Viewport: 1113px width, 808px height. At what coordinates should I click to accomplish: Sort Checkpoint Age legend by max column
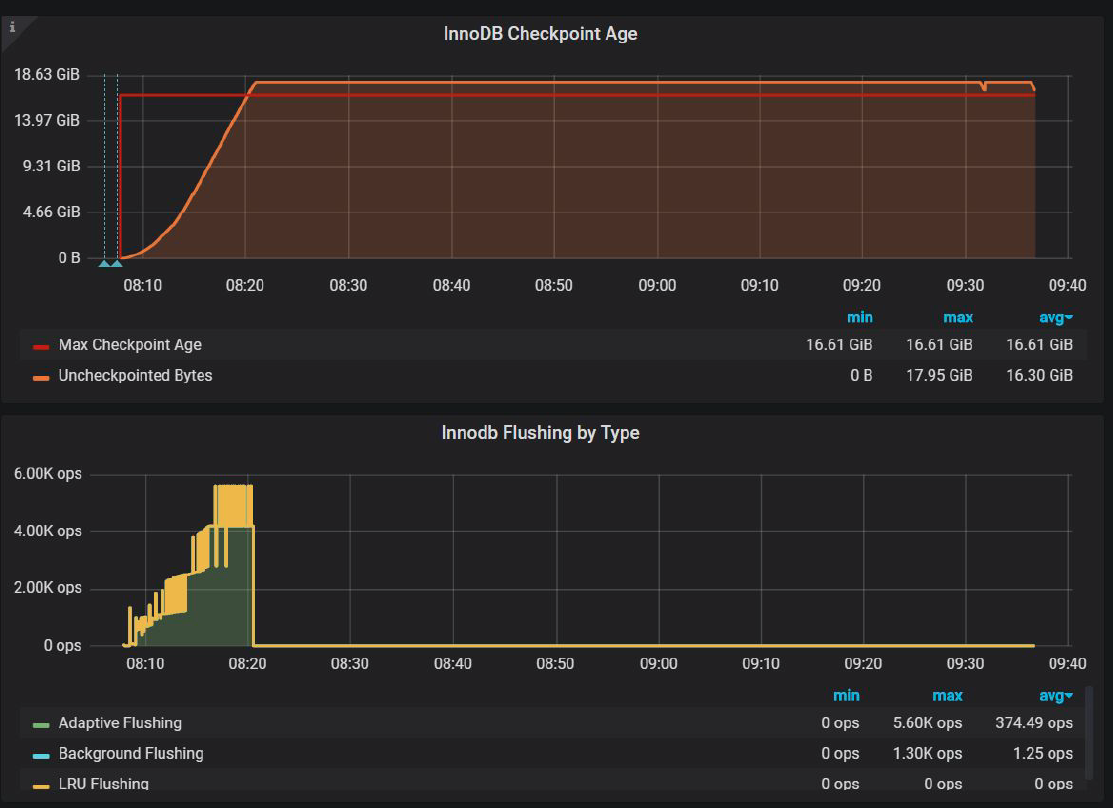[x=957, y=317]
